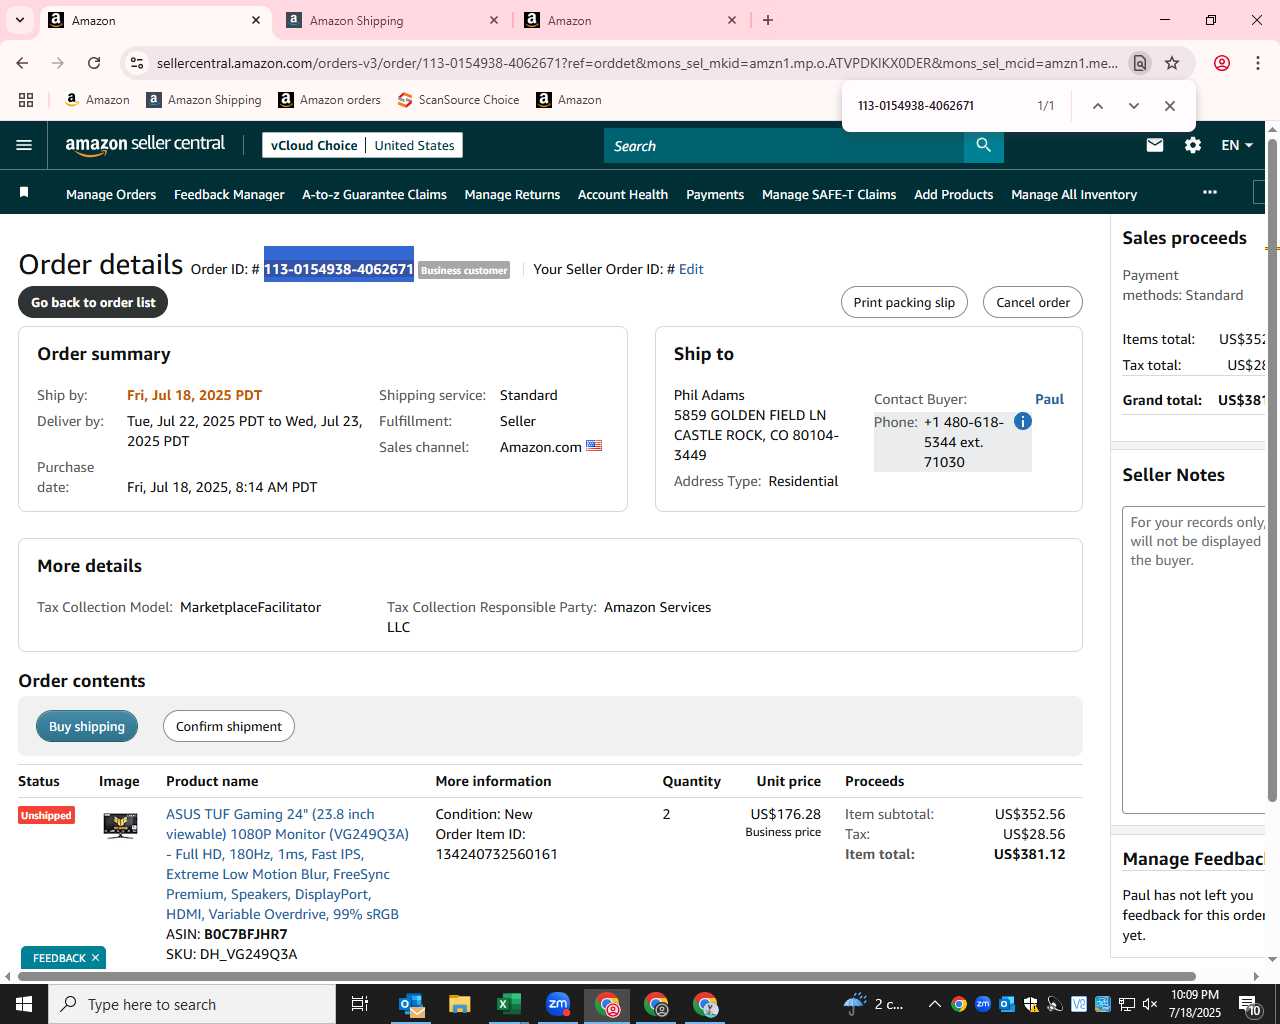
Task: Open Zoom from the taskbar
Action: click(558, 1004)
